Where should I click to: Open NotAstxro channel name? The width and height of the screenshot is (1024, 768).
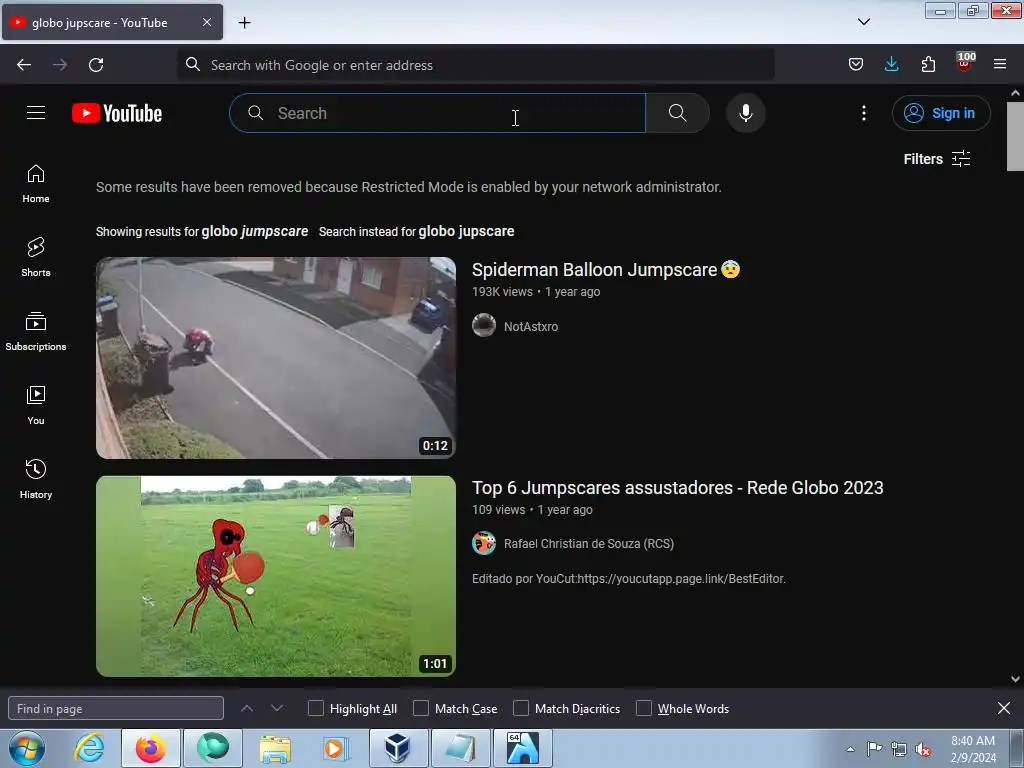[531, 327]
